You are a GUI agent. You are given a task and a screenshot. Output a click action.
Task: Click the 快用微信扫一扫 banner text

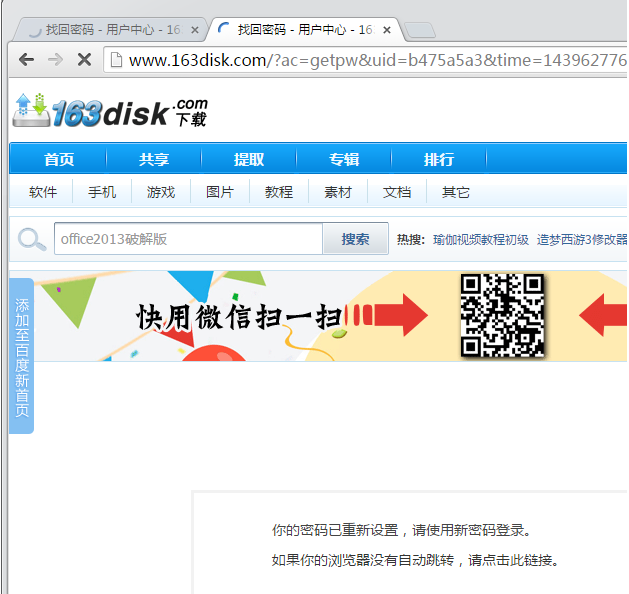(x=239, y=317)
